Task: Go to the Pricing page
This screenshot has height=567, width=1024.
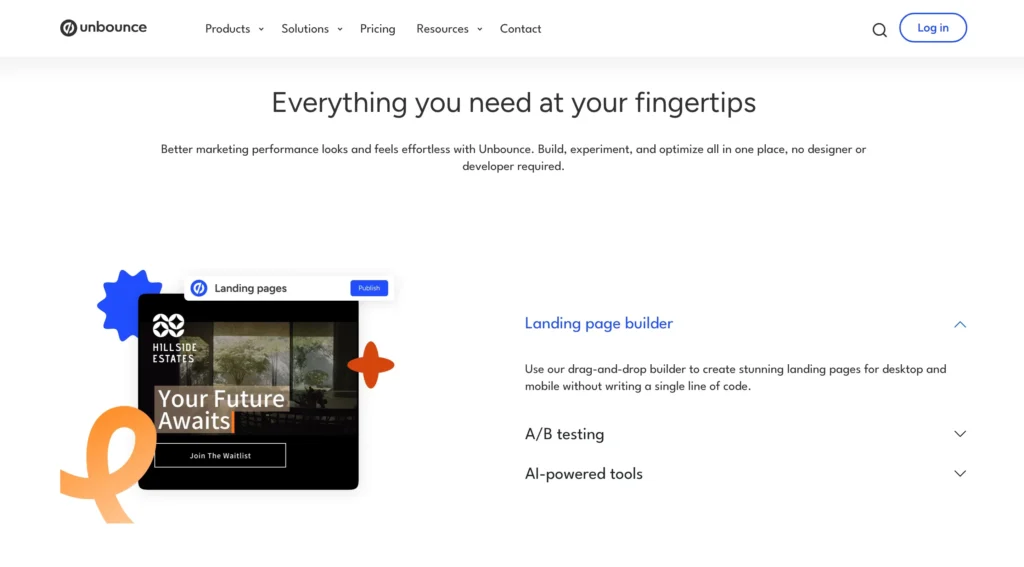Action: point(377,29)
